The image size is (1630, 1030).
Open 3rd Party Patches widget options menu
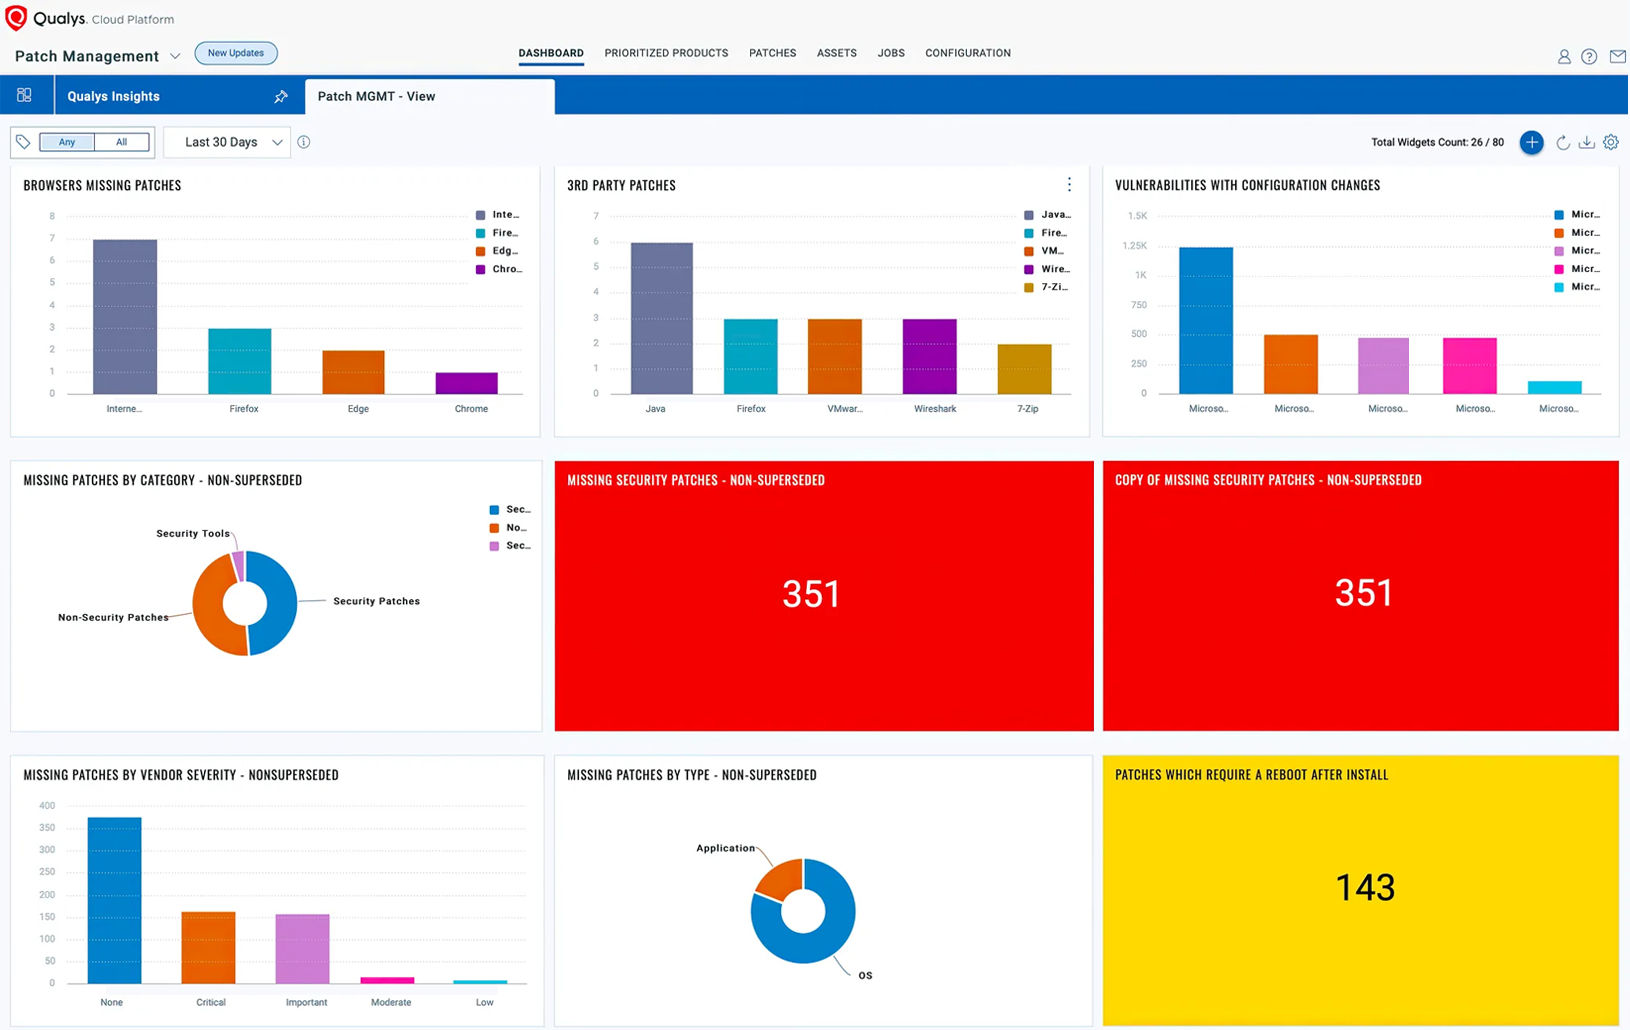1069,185
